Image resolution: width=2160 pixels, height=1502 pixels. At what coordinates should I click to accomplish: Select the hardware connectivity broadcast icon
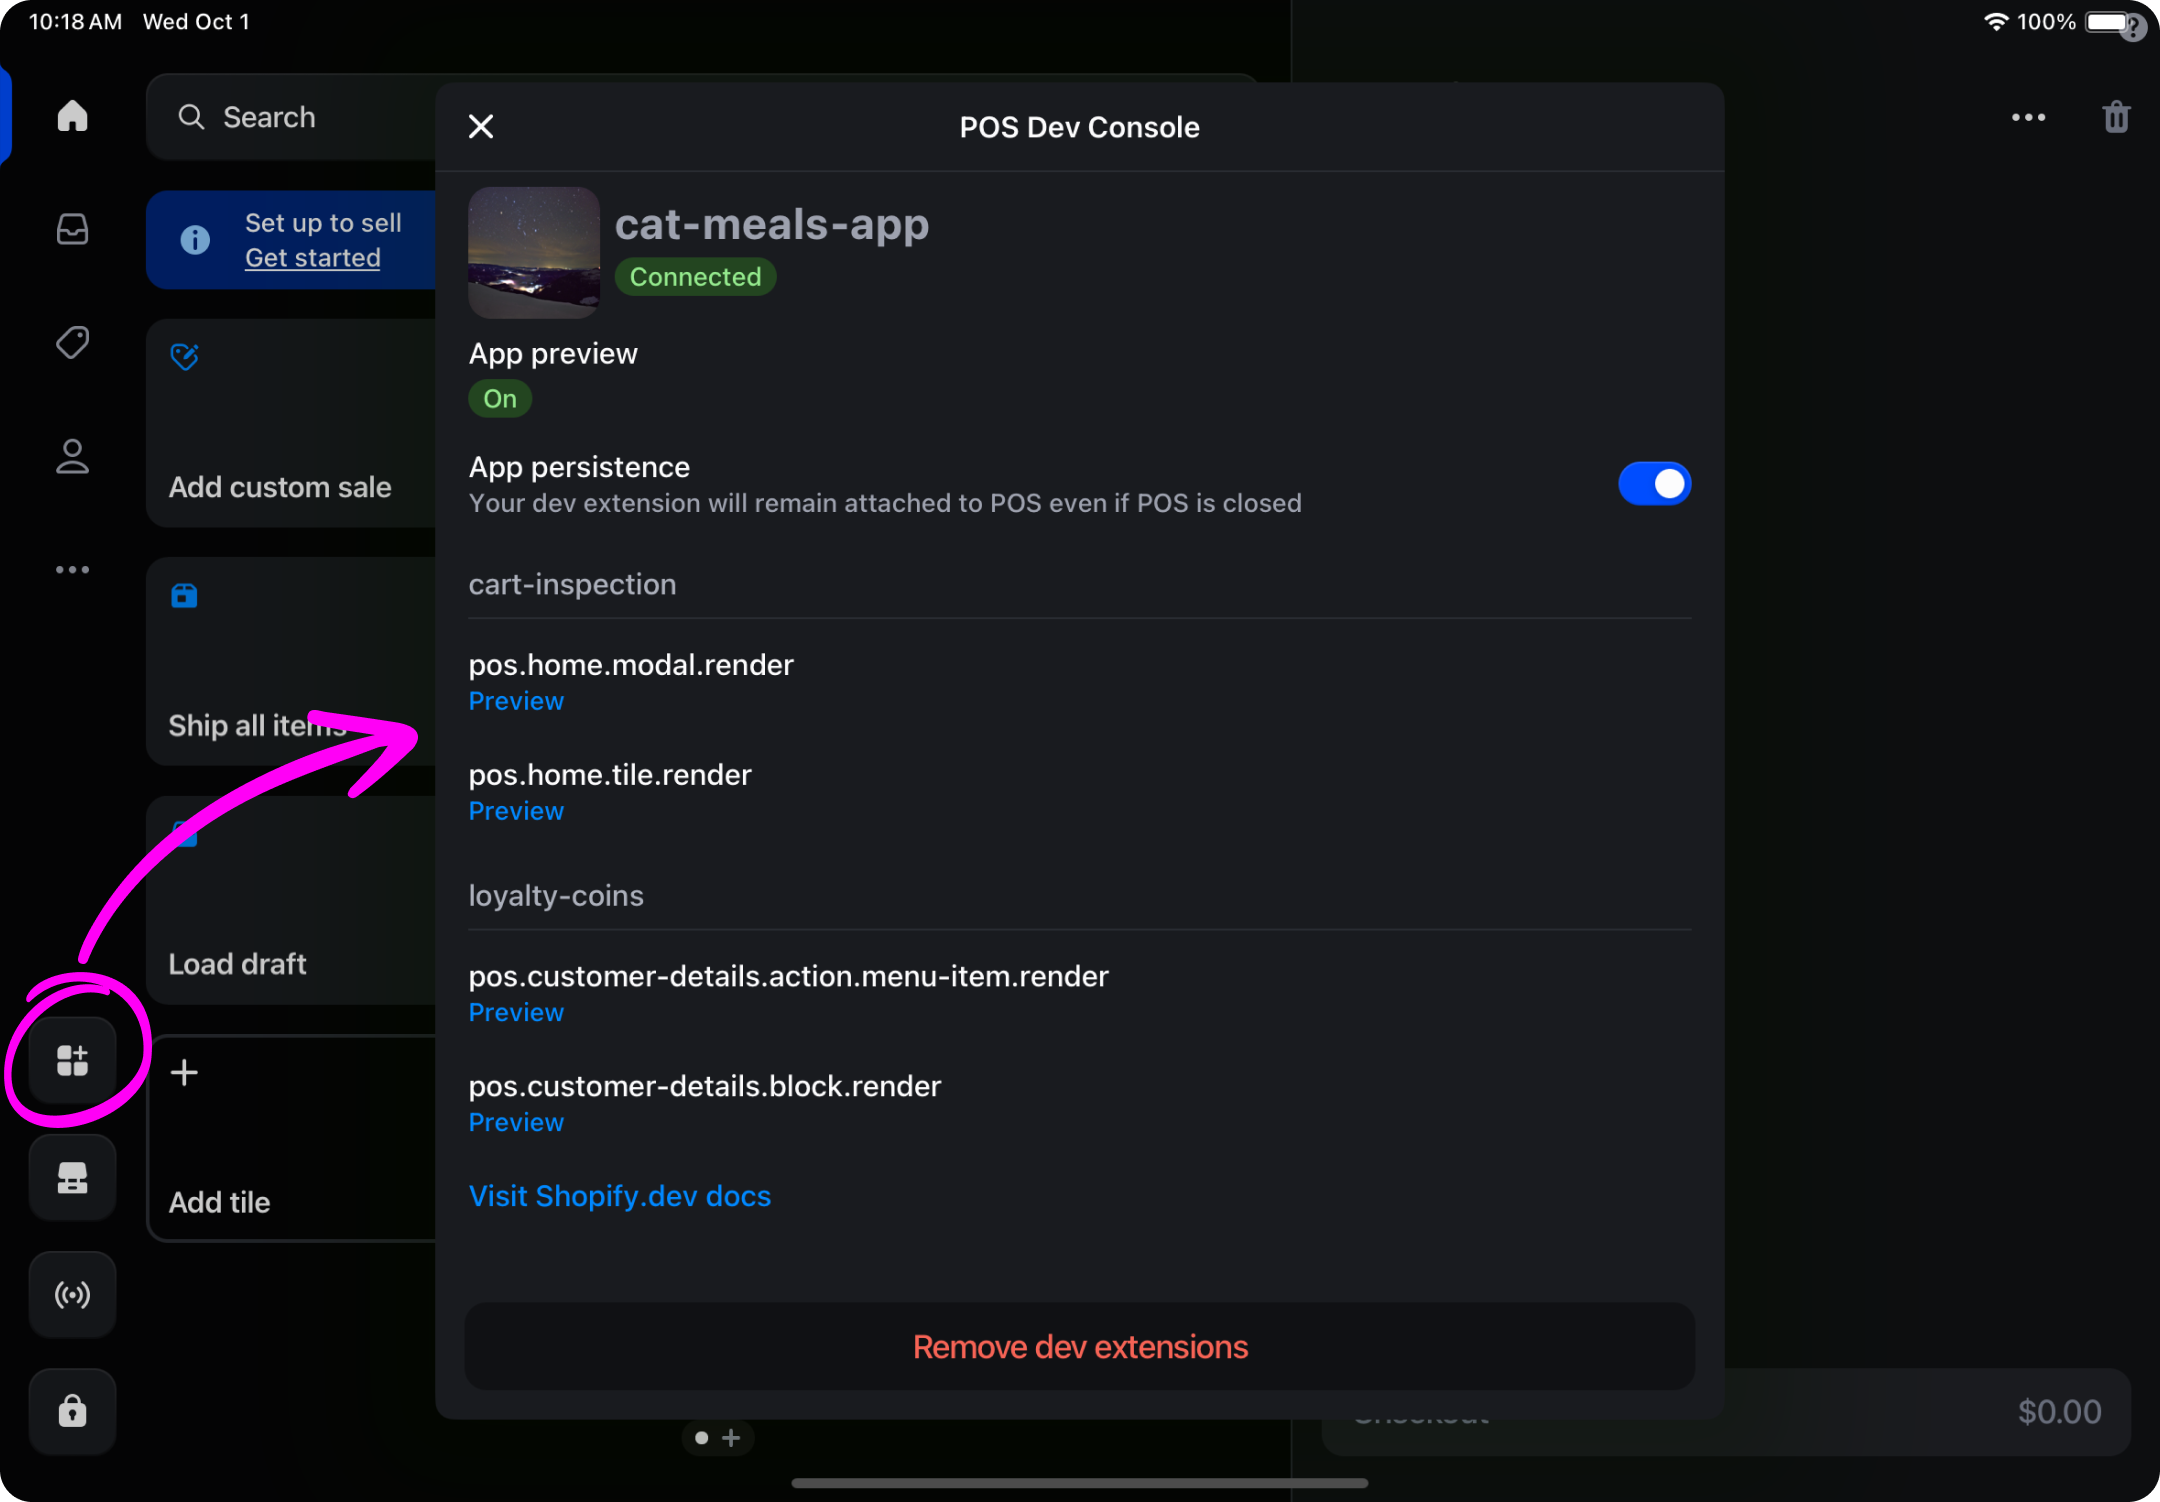tap(72, 1295)
